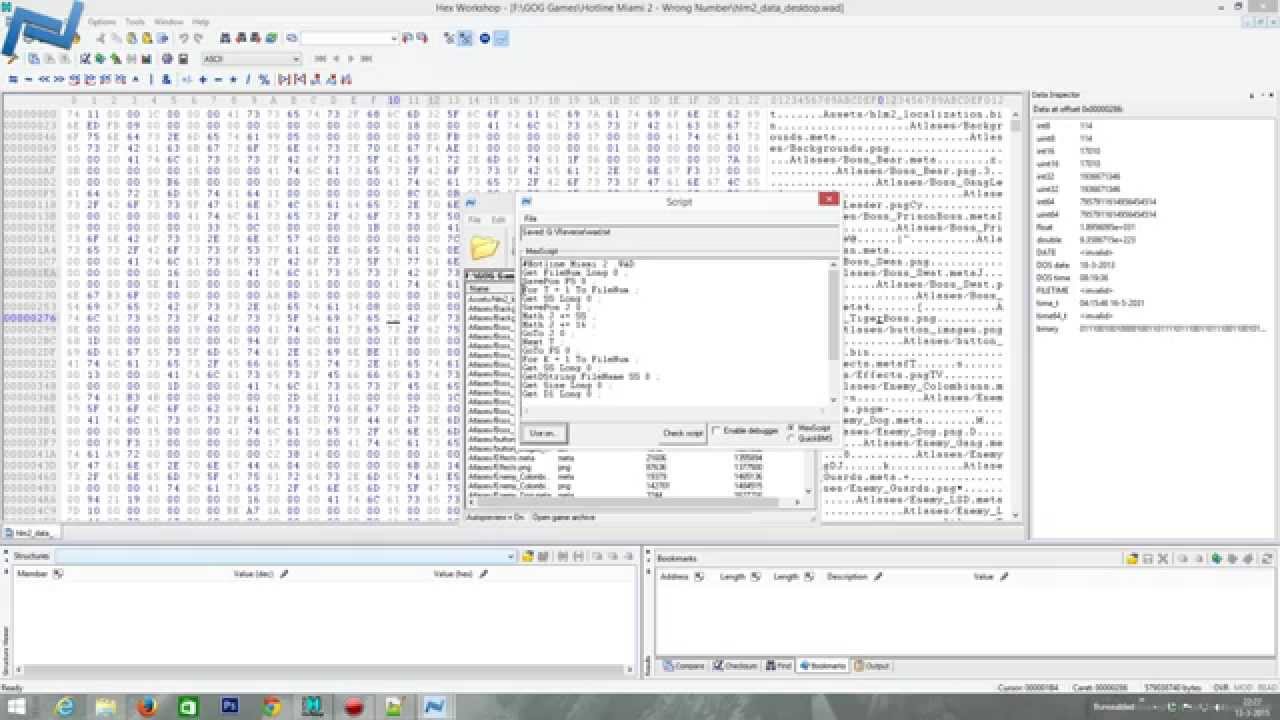
Task: Open the Window menu
Action: (x=169, y=21)
